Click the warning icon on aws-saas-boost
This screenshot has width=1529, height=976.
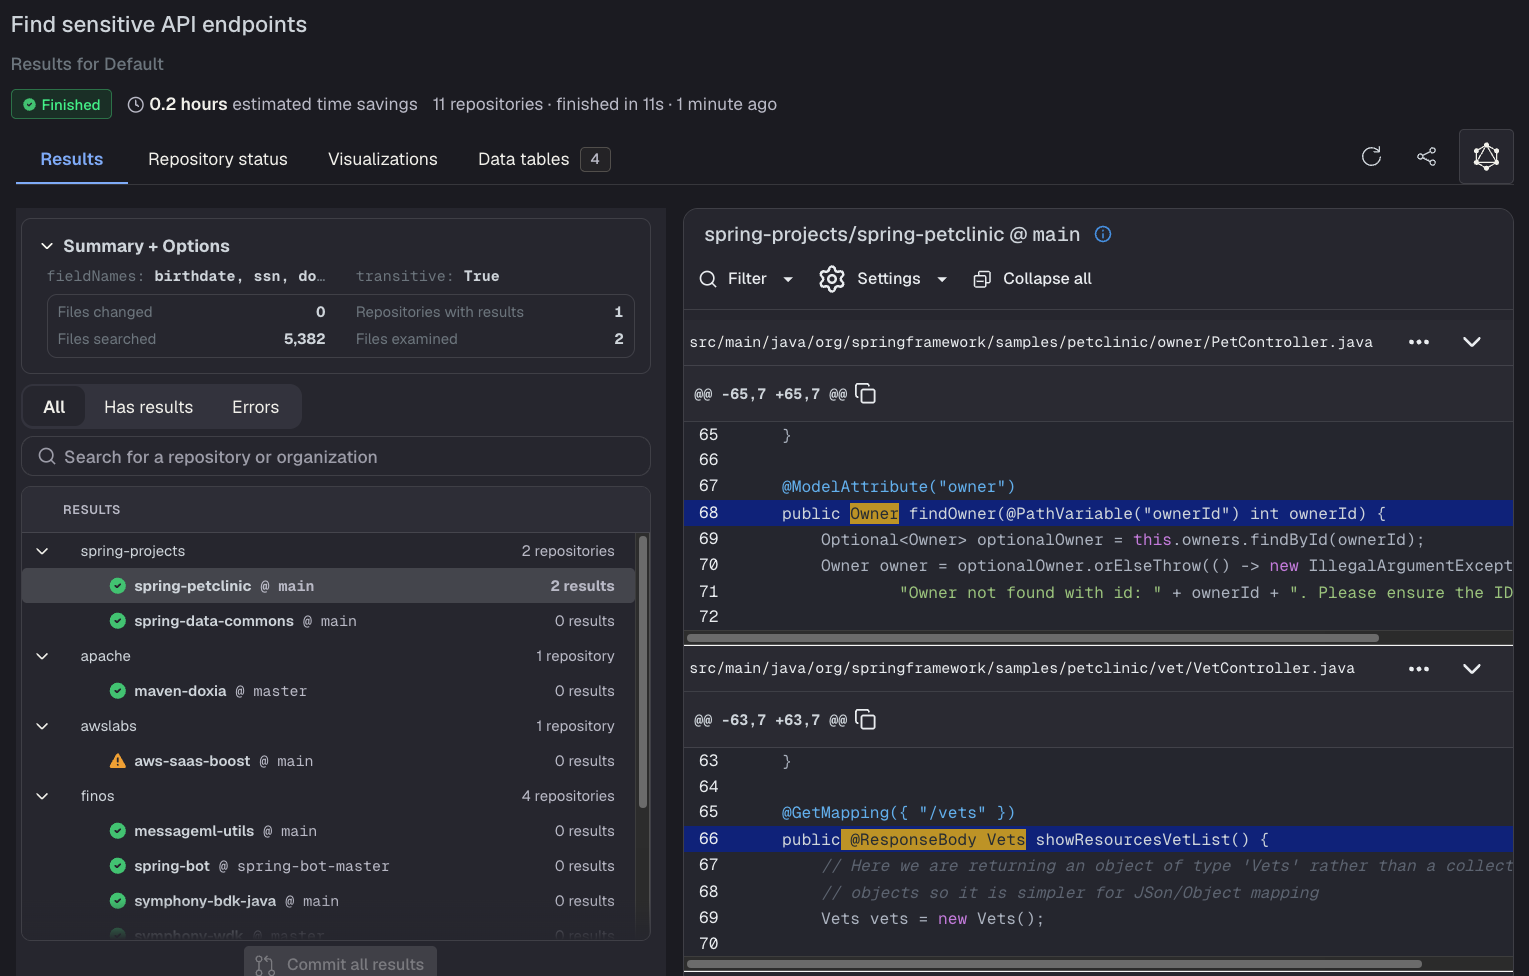pyautogui.click(x=118, y=761)
